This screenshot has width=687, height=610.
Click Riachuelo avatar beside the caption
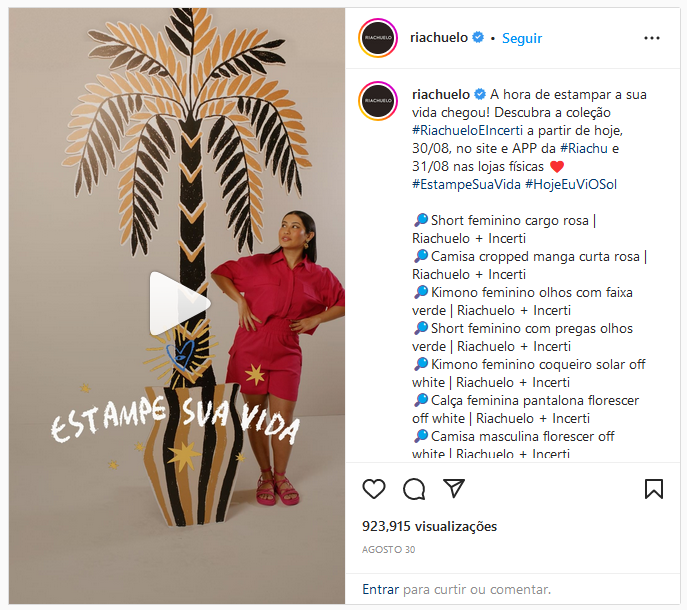(378, 100)
